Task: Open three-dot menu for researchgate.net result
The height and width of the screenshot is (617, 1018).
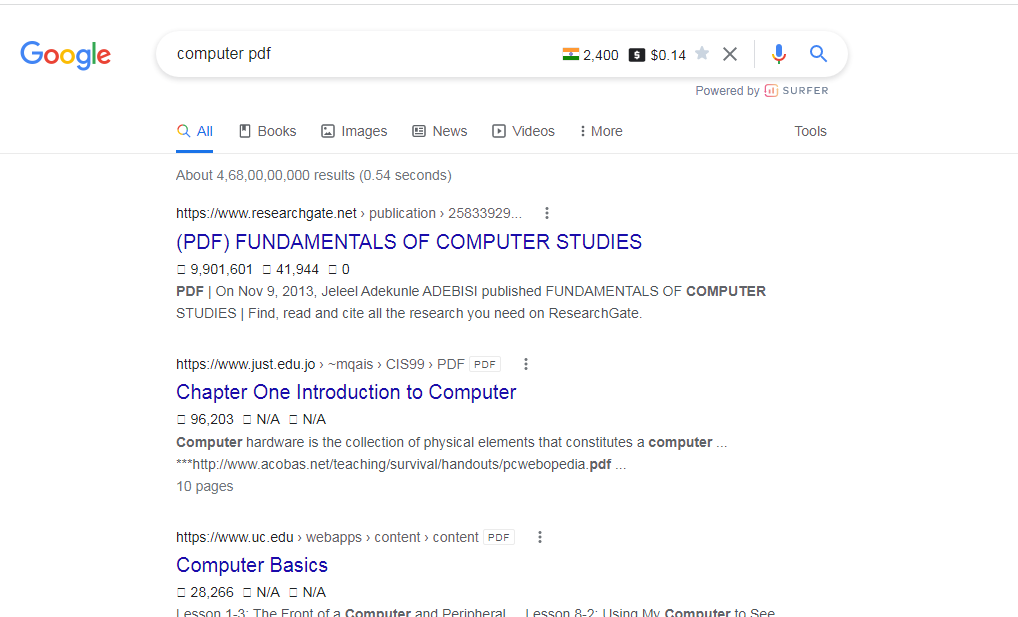Action: click(x=547, y=213)
